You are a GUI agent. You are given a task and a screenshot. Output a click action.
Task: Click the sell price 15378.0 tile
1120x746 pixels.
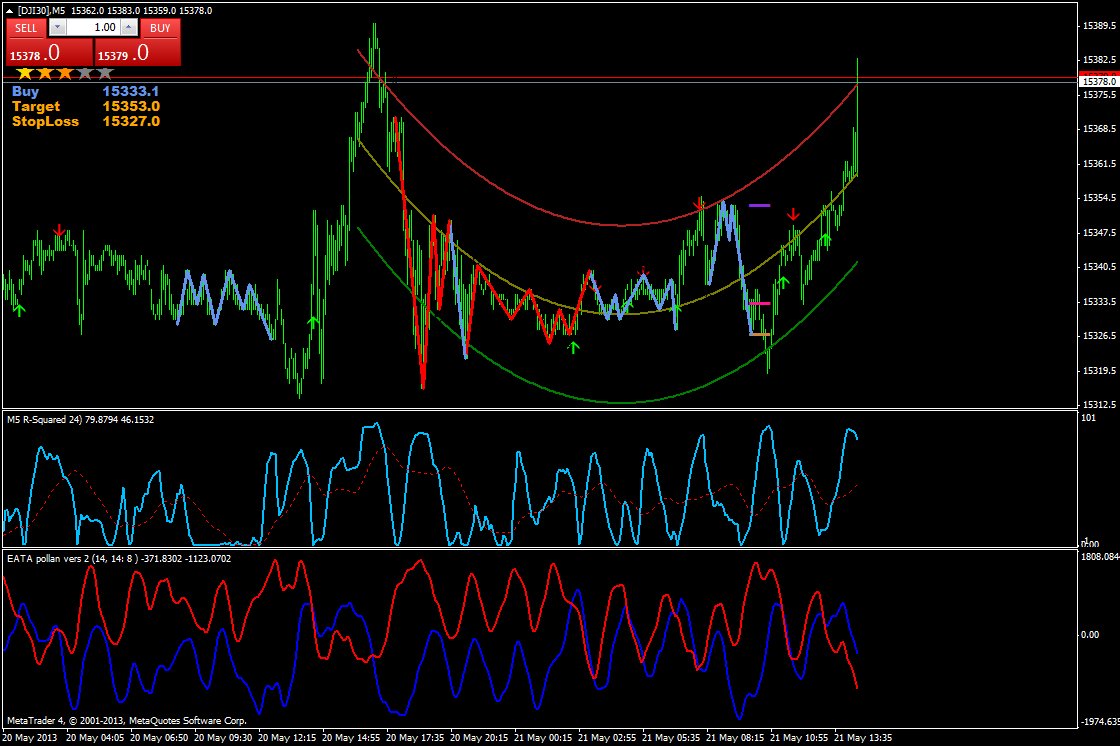(49, 53)
